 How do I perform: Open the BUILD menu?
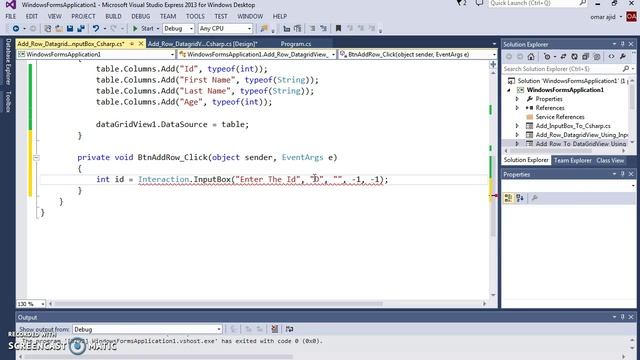(113, 16)
